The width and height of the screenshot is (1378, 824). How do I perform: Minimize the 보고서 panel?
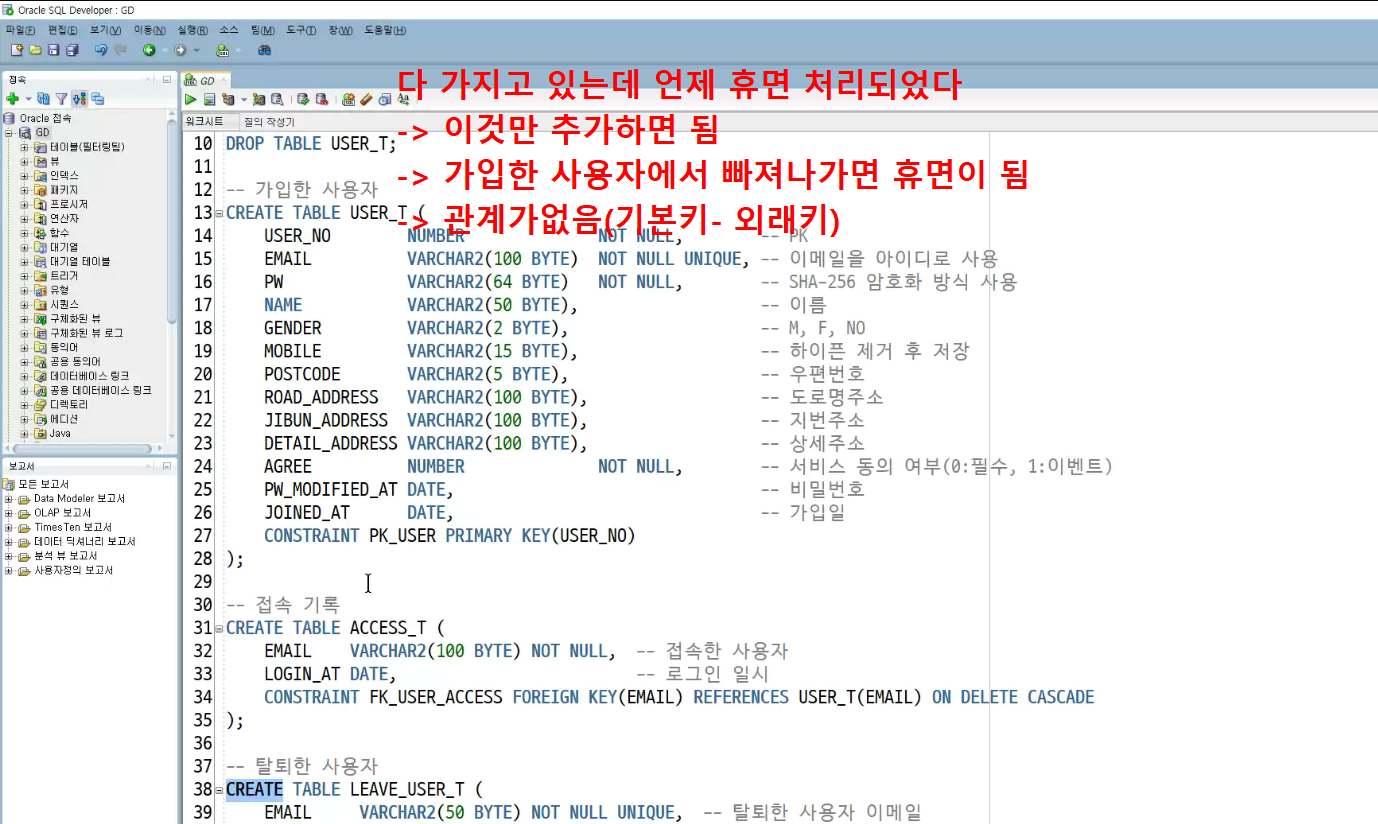tap(167, 466)
